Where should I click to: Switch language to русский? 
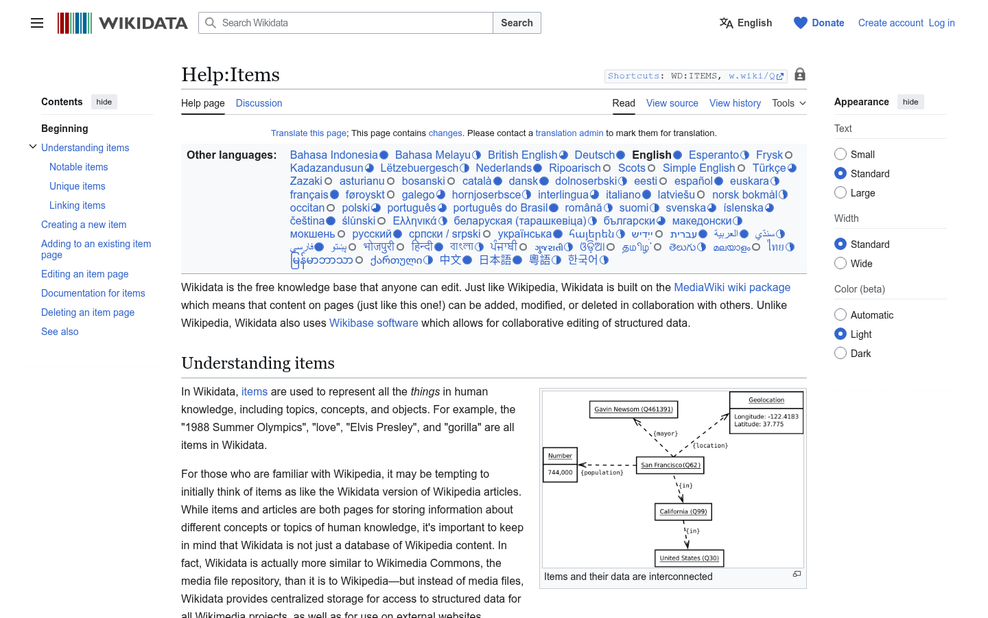click(x=372, y=234)
